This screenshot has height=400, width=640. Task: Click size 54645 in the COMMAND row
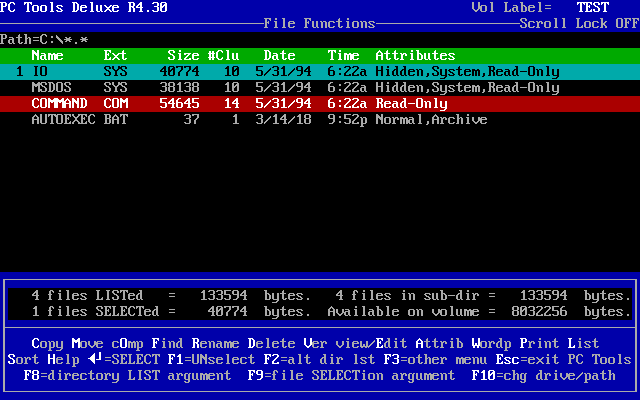(180, 103)
